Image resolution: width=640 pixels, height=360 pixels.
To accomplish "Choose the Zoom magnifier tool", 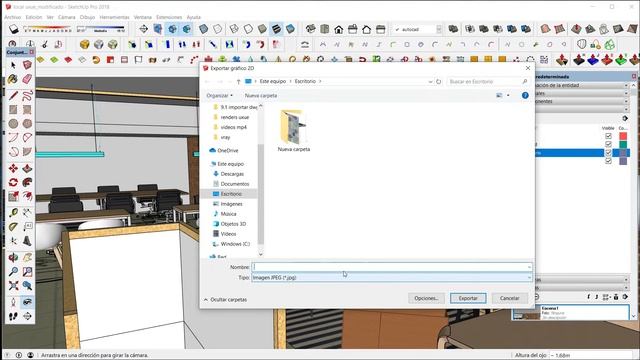I will 13,271.
